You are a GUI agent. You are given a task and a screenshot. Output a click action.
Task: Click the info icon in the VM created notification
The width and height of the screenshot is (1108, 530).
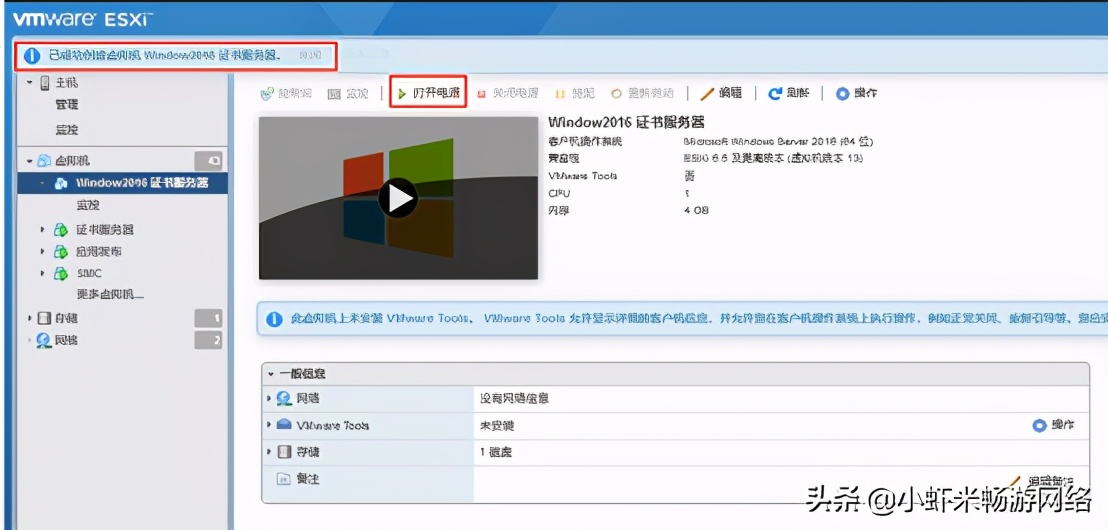[32, 56]
